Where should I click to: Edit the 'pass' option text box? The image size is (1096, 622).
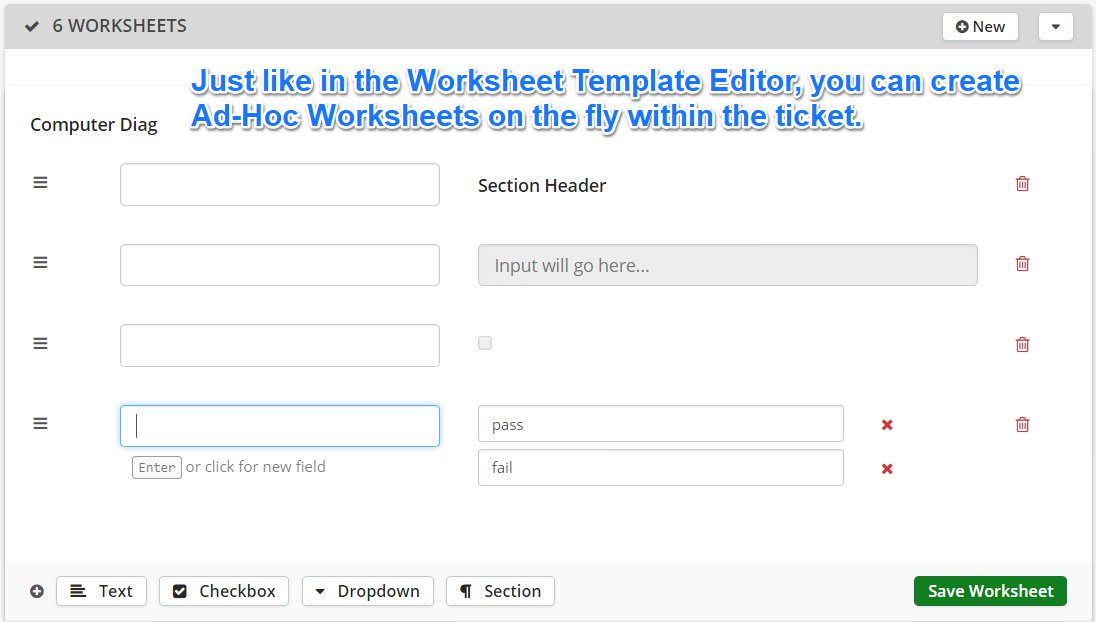point(660,424)
